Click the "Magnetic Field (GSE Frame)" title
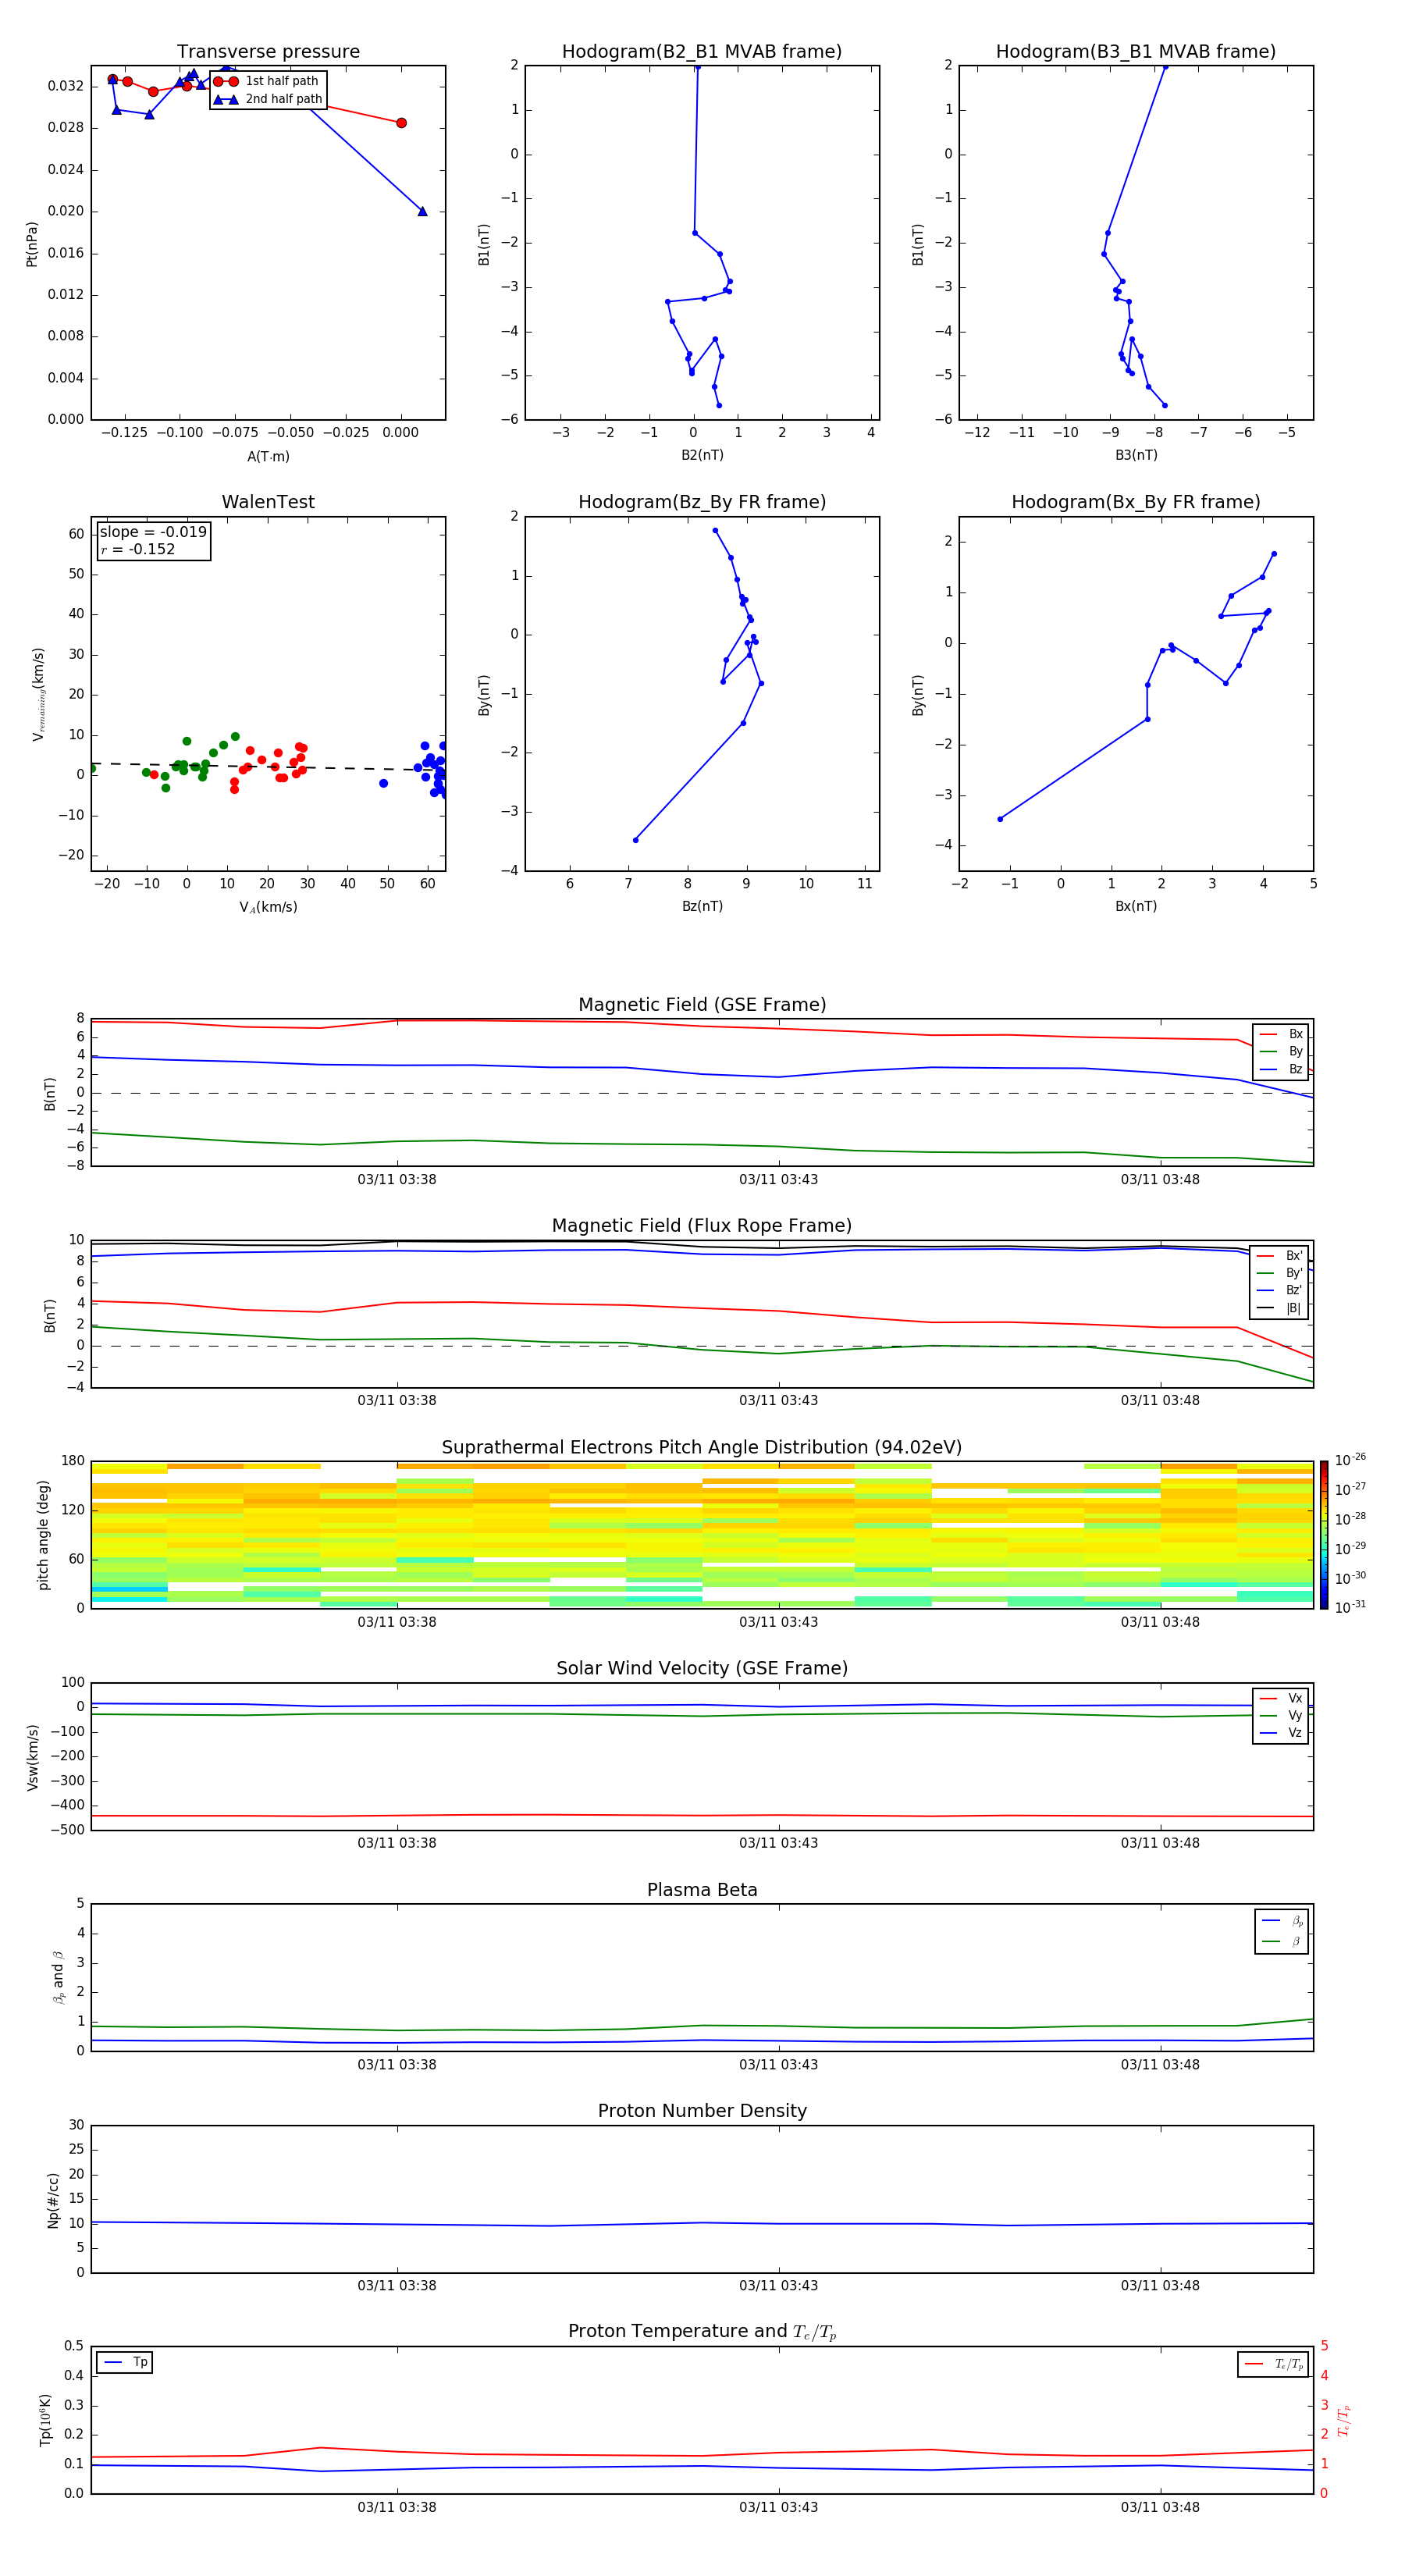The width and height of the screenshot is (1405, 2576). tap(702, 1005)
